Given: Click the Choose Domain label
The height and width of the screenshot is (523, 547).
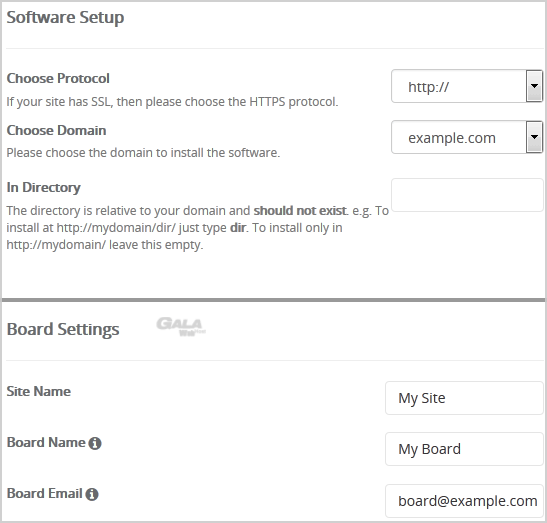Looking at the screenshot, I should pyautogui.click(x=56, y=130).
